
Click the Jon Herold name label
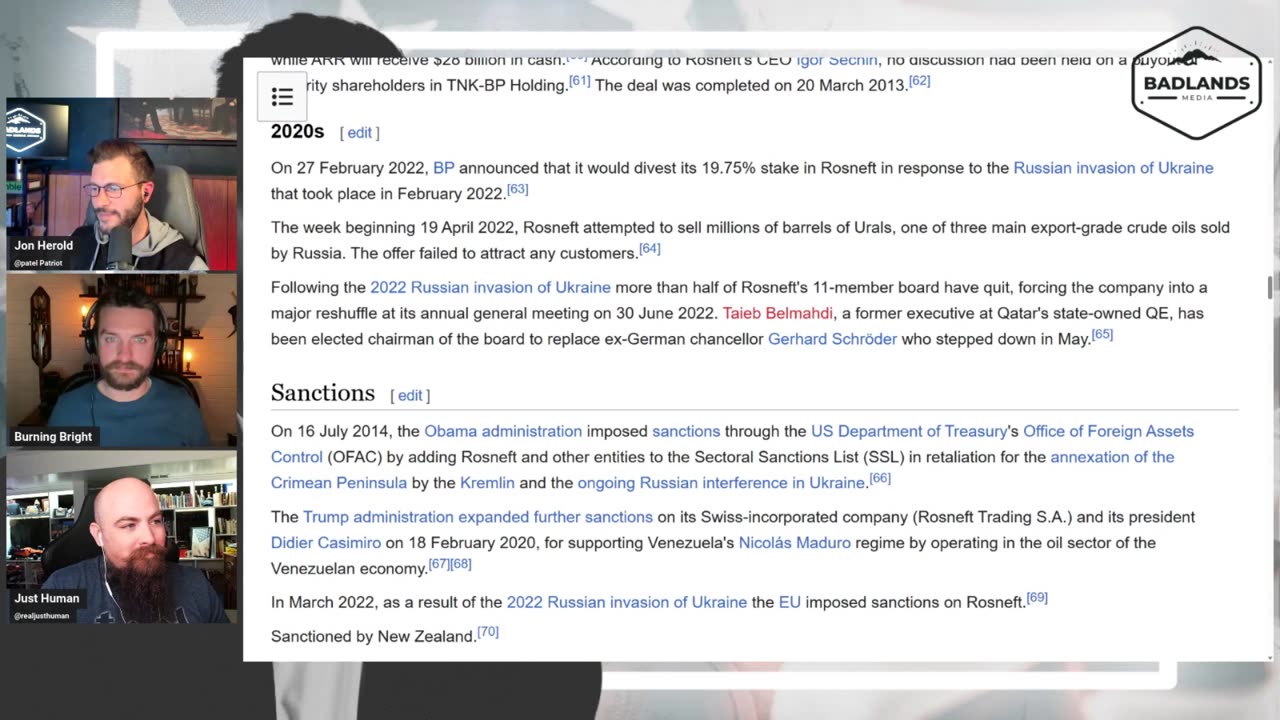44,246
